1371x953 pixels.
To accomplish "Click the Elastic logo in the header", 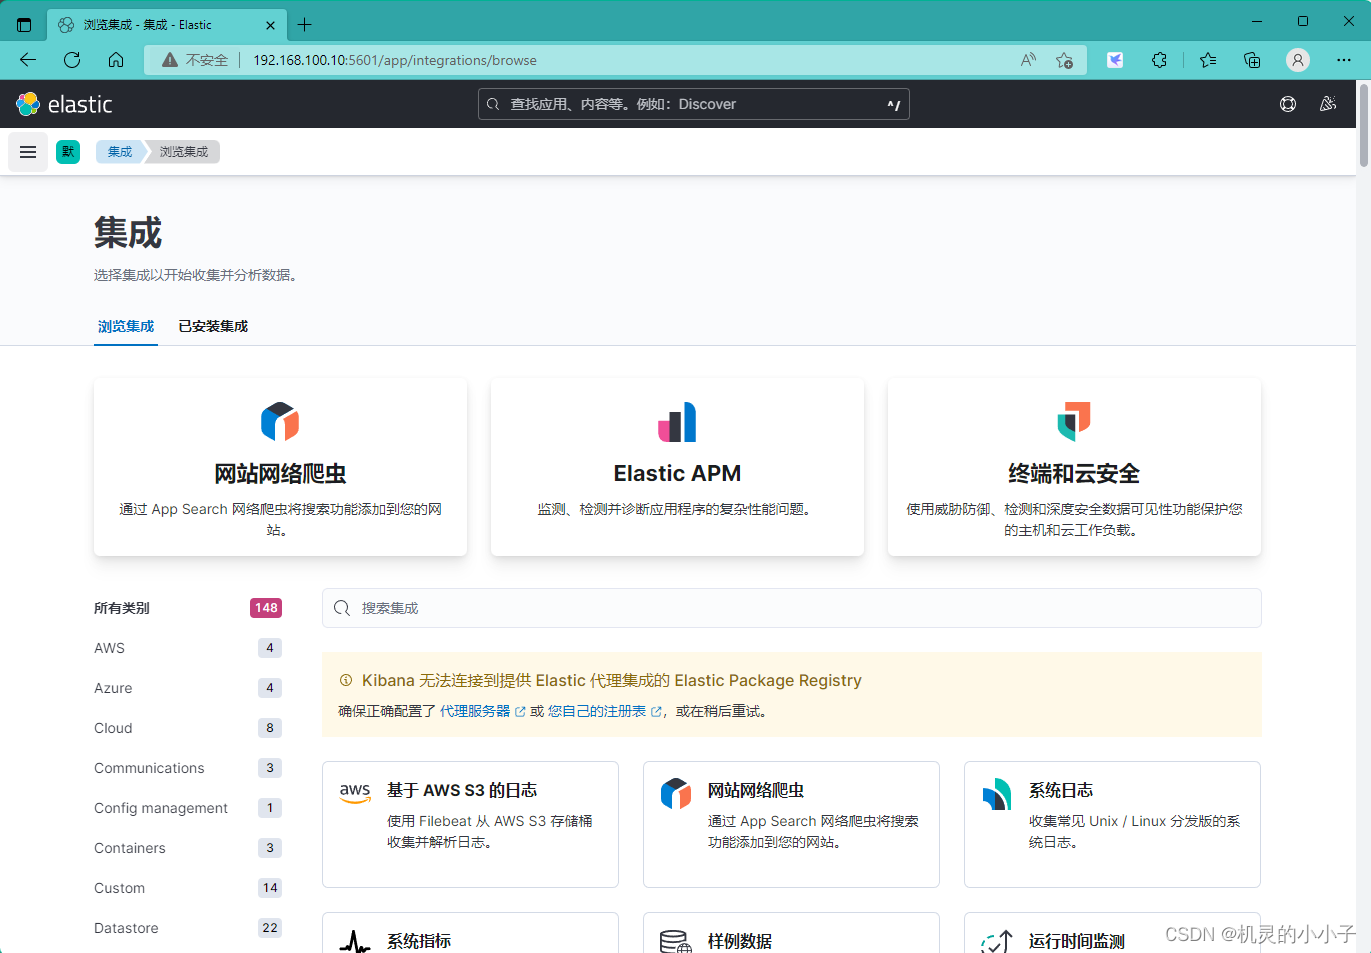I will point(63,103).
